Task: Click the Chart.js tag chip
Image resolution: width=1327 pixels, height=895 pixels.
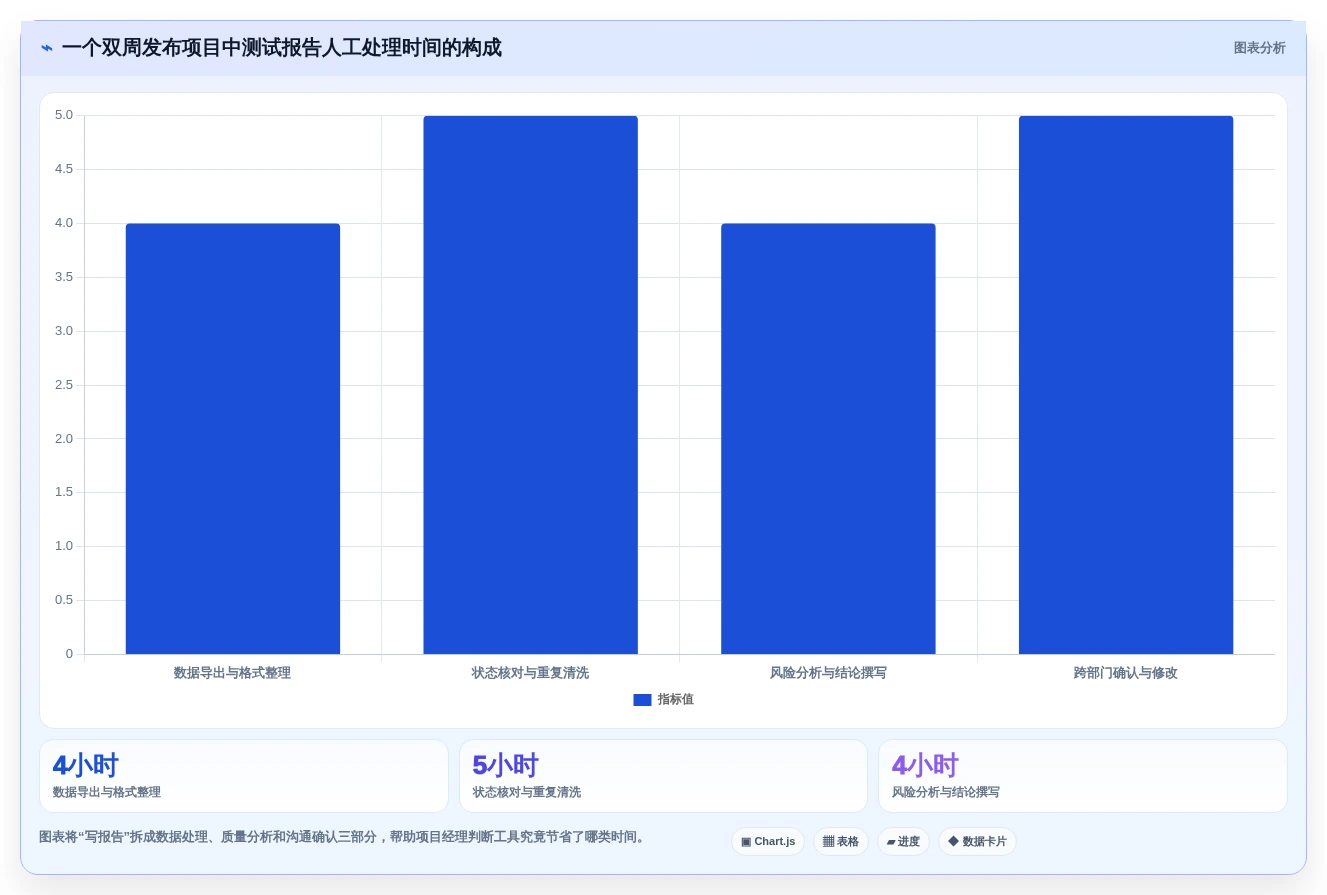Action: point(768,842)
